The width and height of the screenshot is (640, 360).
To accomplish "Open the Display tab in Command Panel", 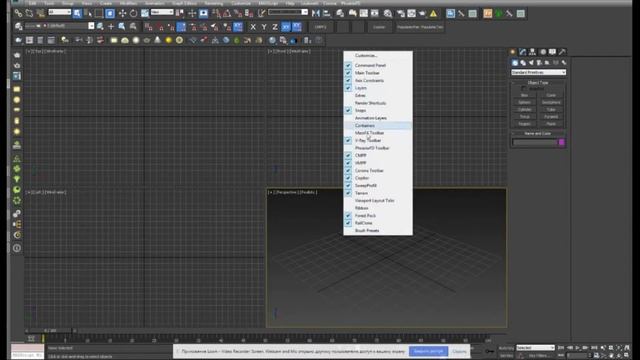I will pos(552,52).
